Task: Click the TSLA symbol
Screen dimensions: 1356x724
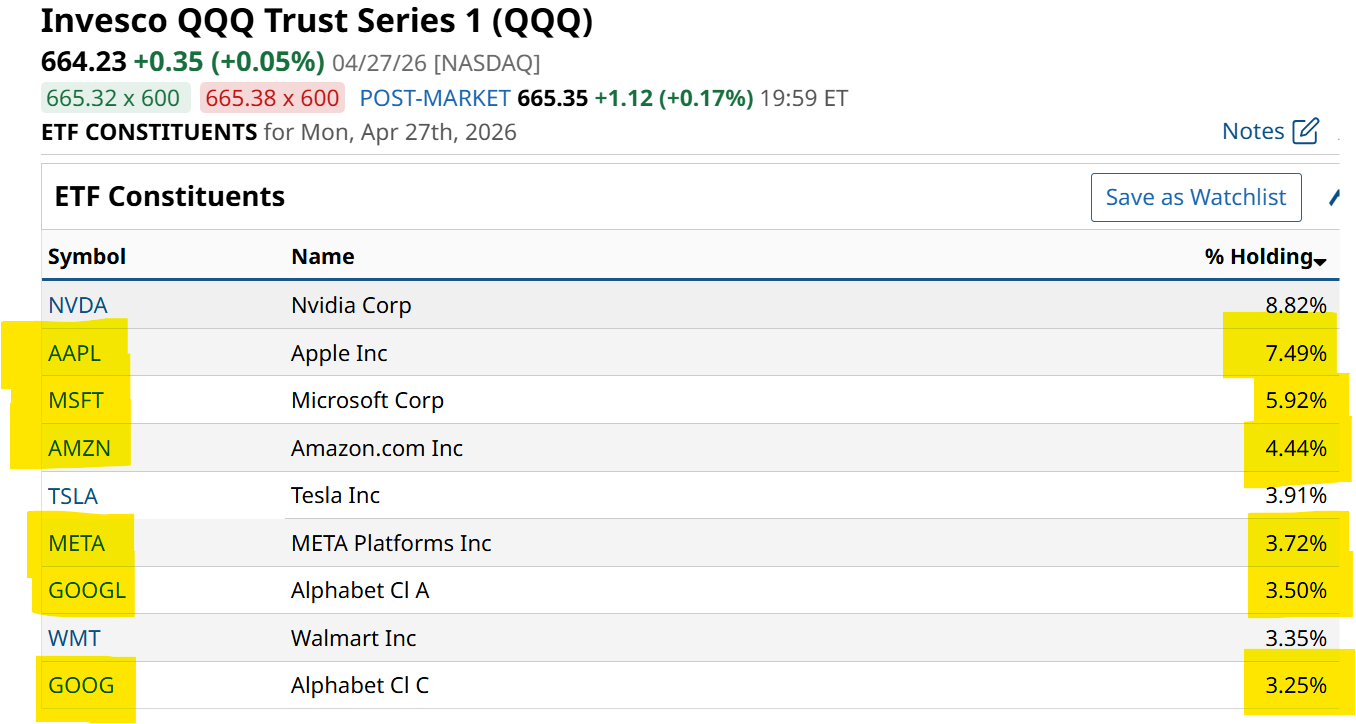Action: [x=73, y=495]
